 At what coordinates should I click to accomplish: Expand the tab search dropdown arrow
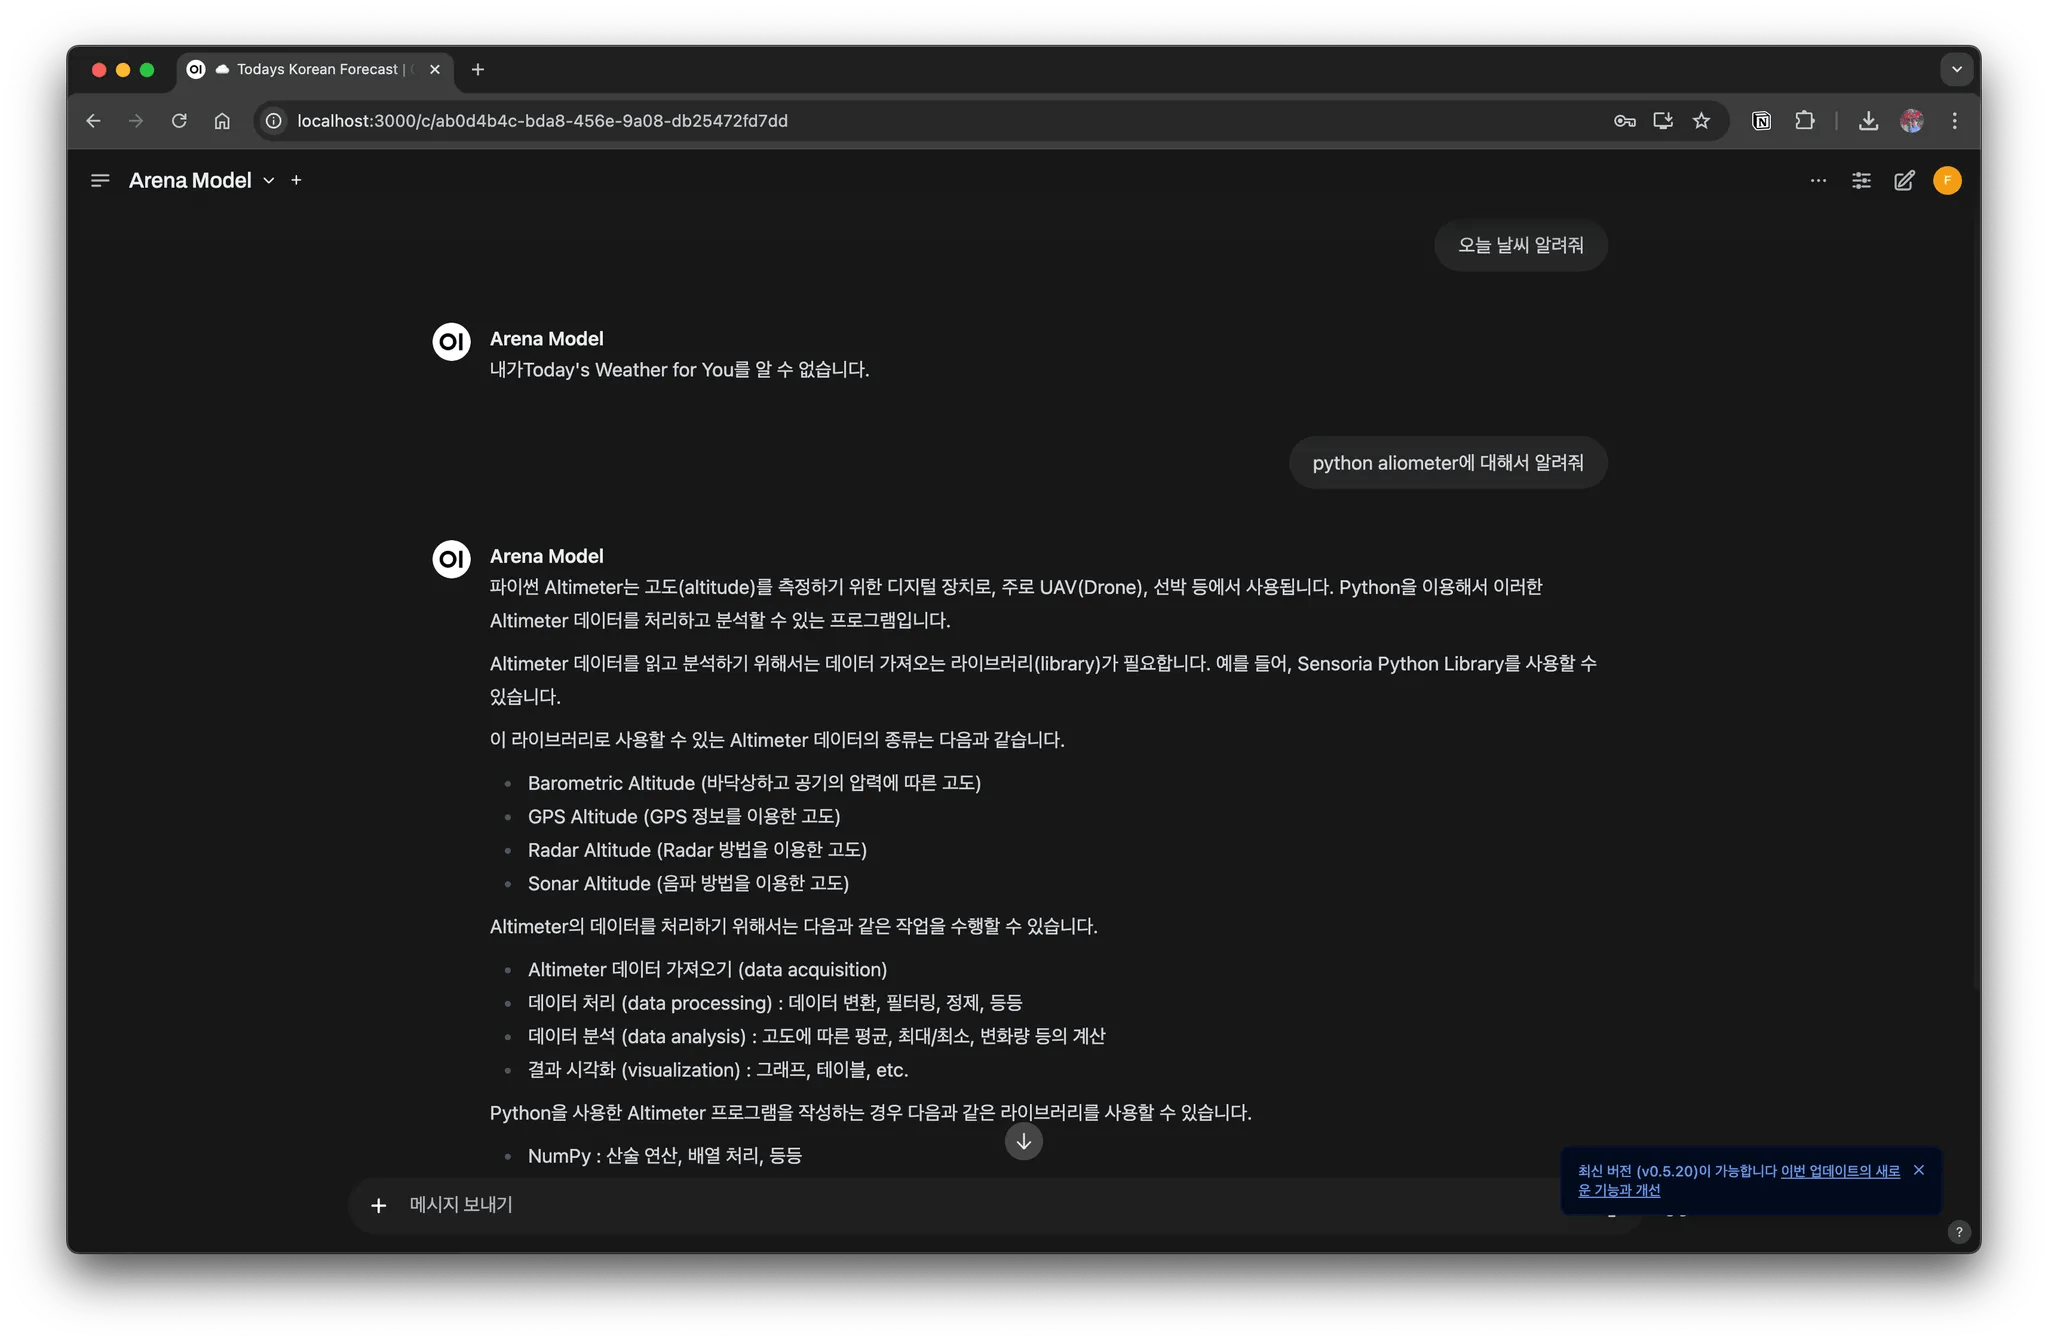pos(1956,69)
